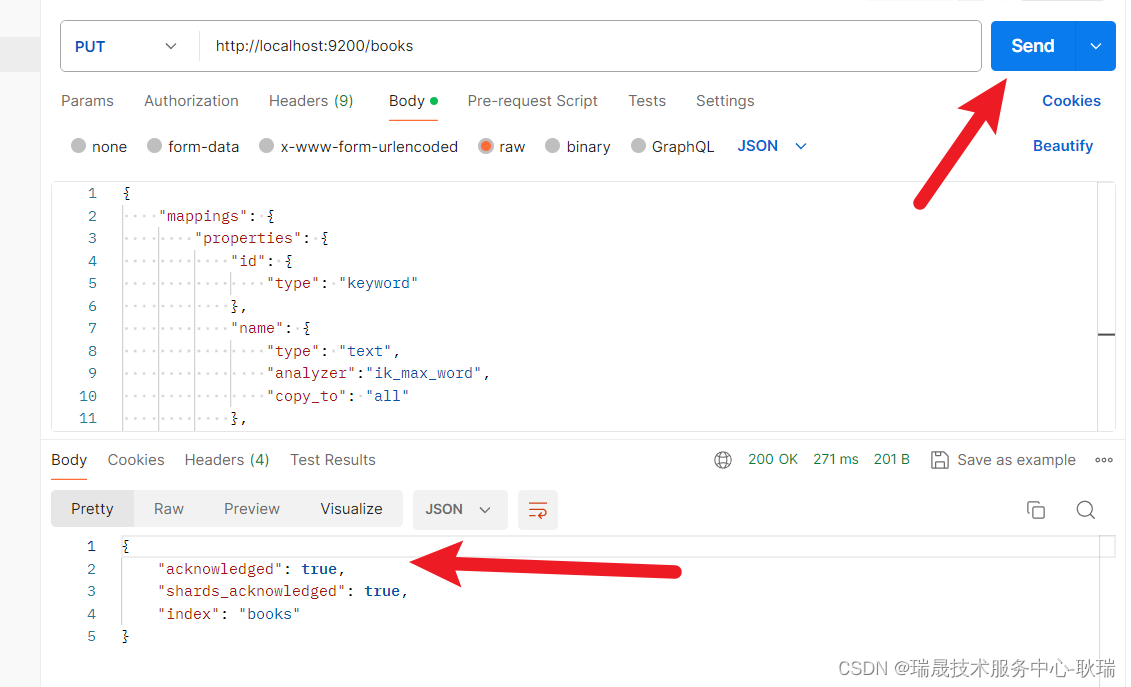This screenshot has width=1131, height=687.
Task: Click line number 7 in request editor
Action: (92, 328)
